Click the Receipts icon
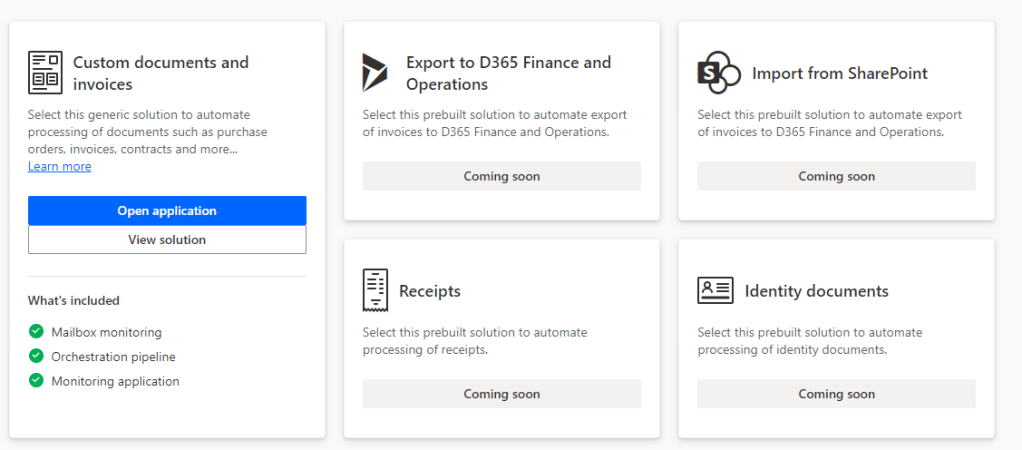This screenshot has width=1022, height=450. click(x=375, y=290)
